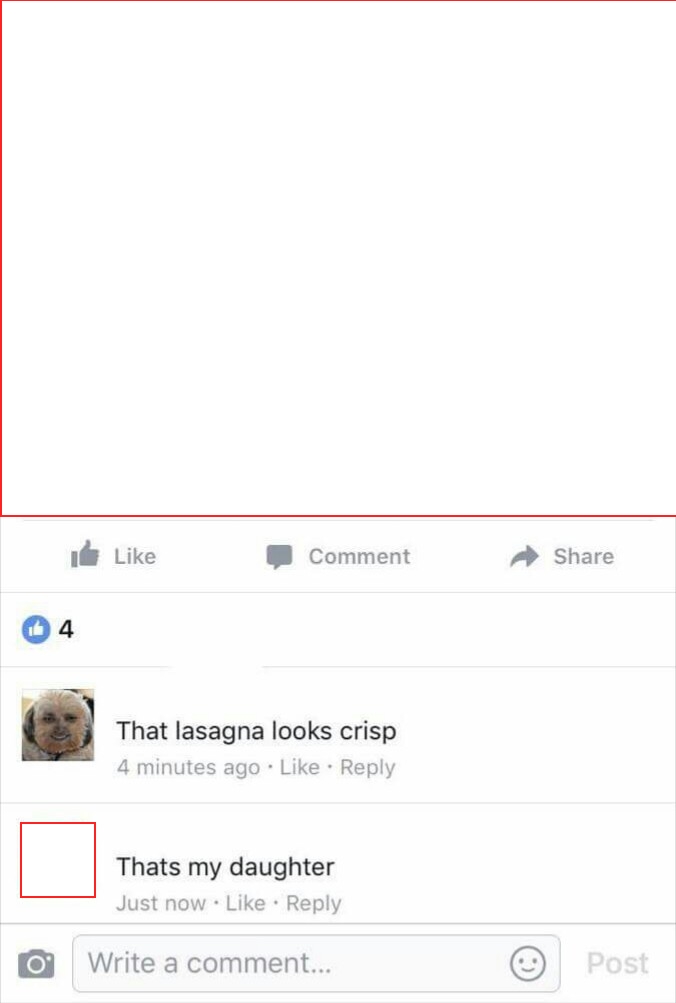Reply to the 'That lasagna looks crisp' comment

(368, 767)
